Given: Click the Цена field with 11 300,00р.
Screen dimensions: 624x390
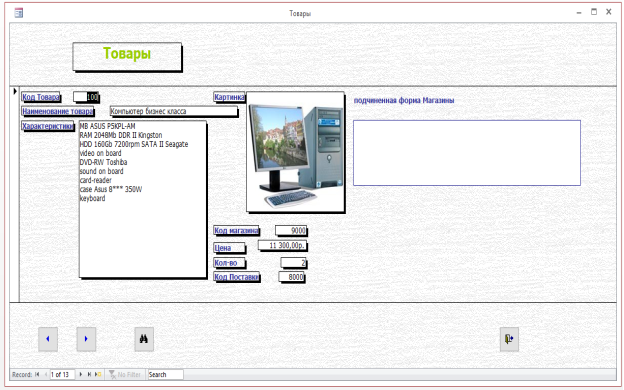Looking at the screenshot, I should [282, 245].
